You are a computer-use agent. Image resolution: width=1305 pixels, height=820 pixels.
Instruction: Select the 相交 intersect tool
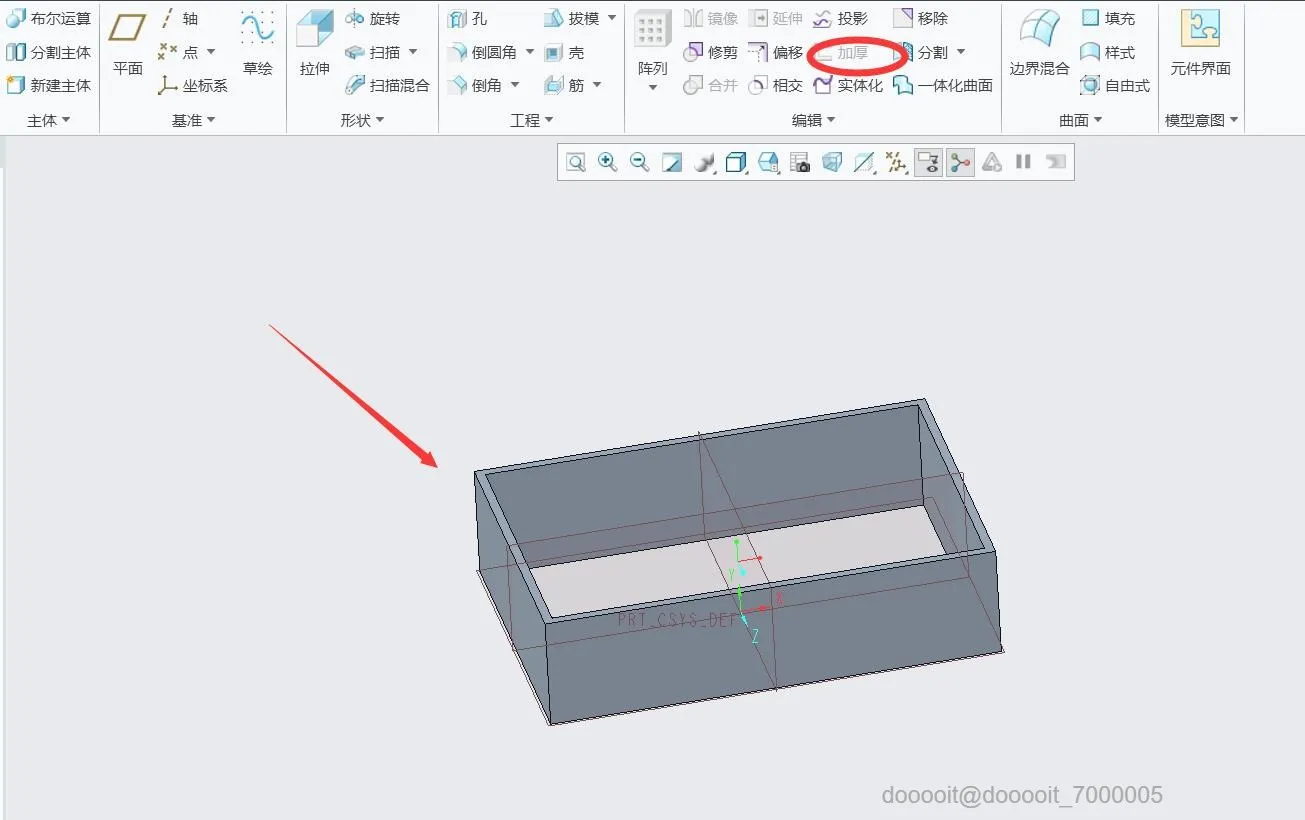click(776, 85)
